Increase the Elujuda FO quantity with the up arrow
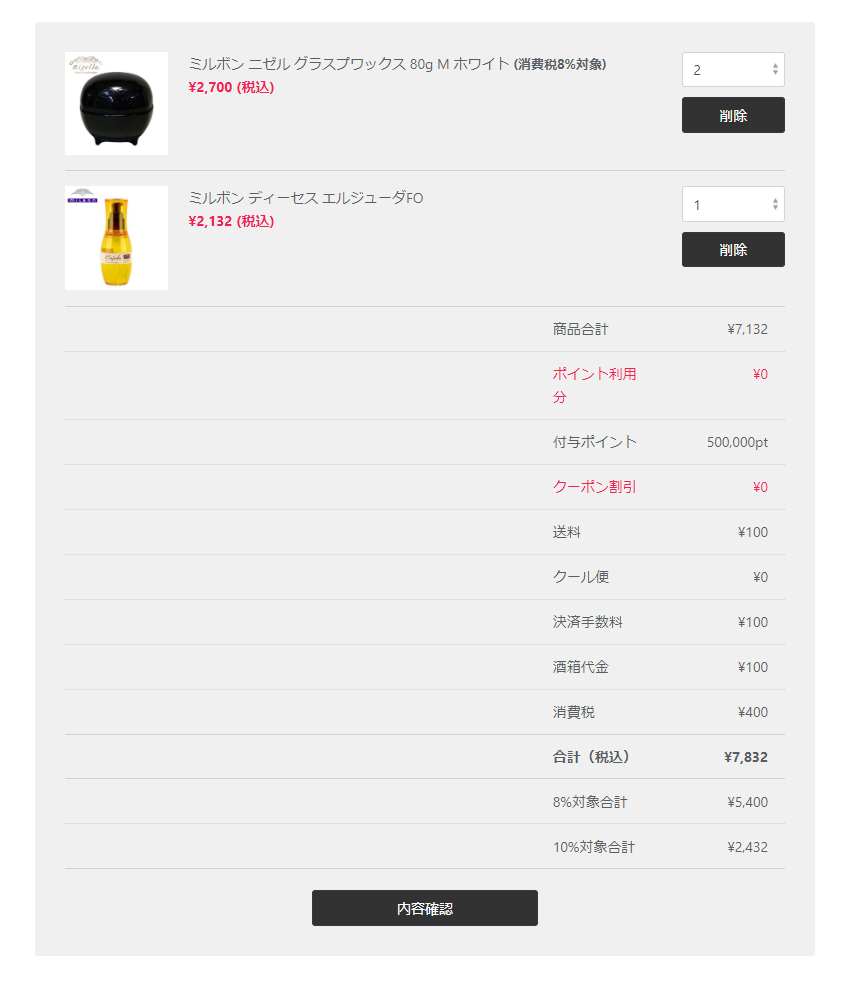 [x=776, y=201]
